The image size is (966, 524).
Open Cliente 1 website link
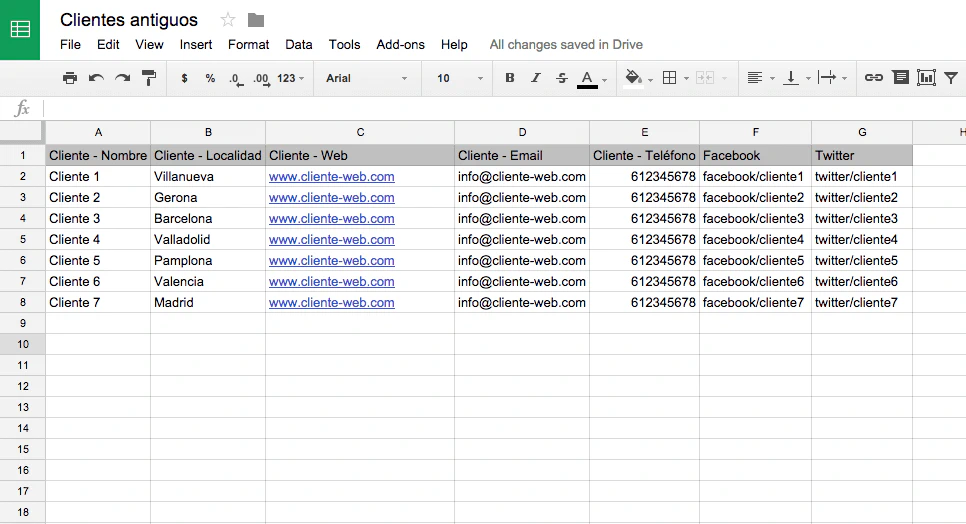click(331, 177)
